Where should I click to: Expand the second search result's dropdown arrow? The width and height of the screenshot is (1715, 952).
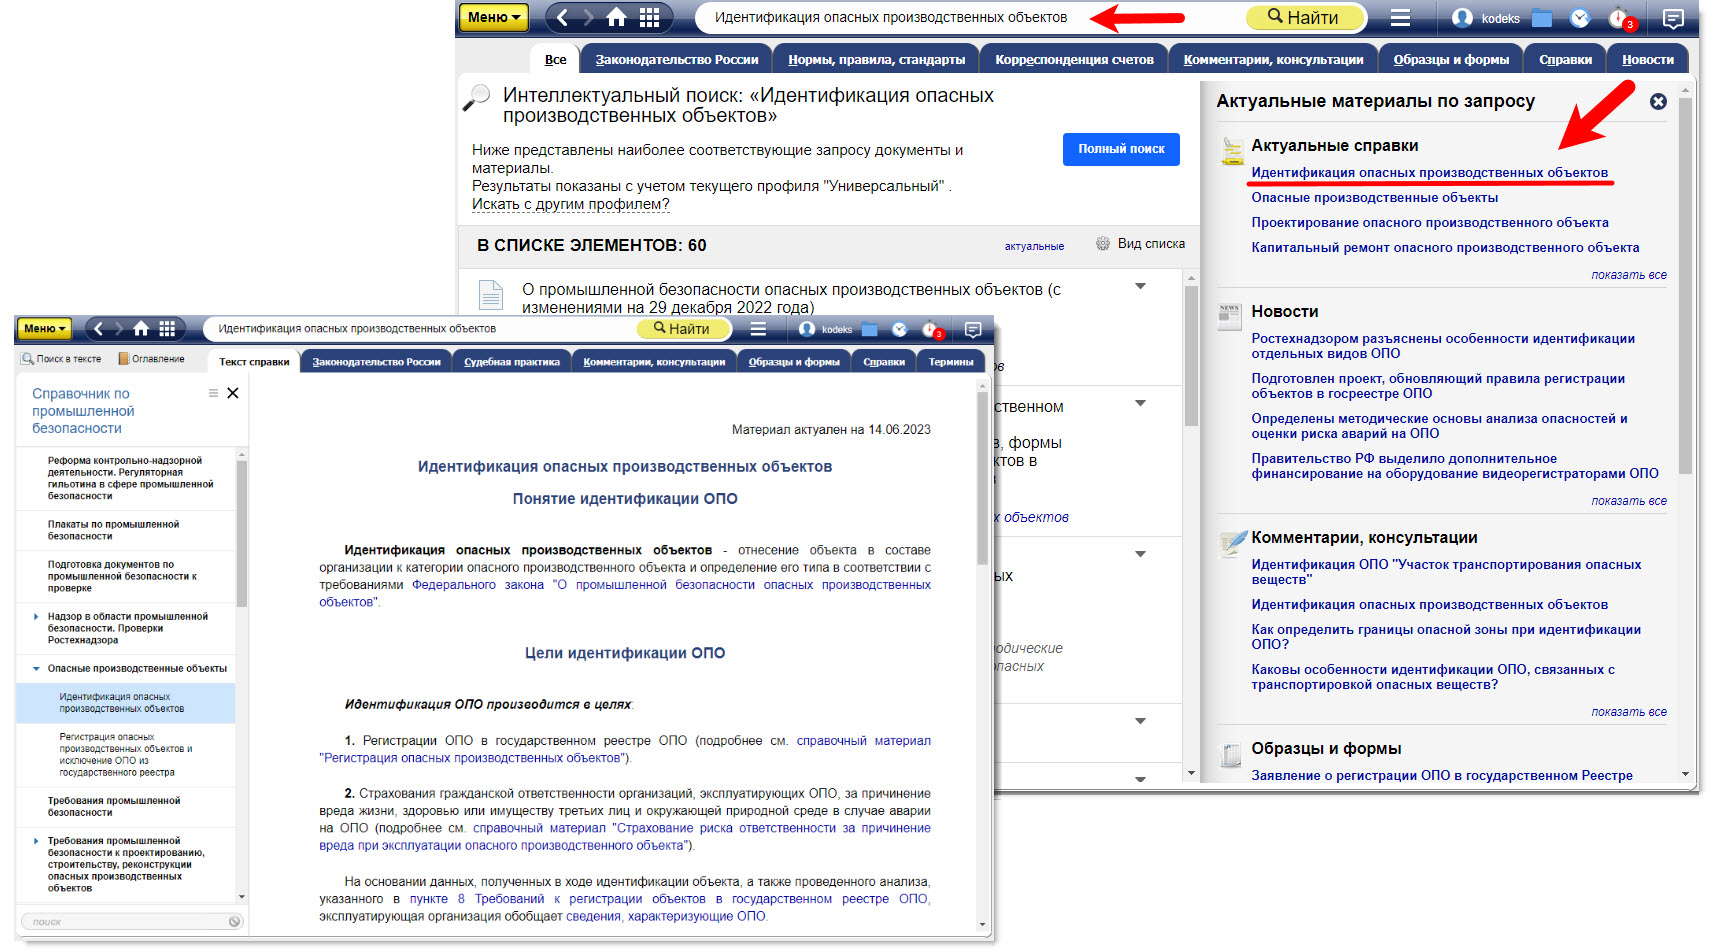point(1140,403)
